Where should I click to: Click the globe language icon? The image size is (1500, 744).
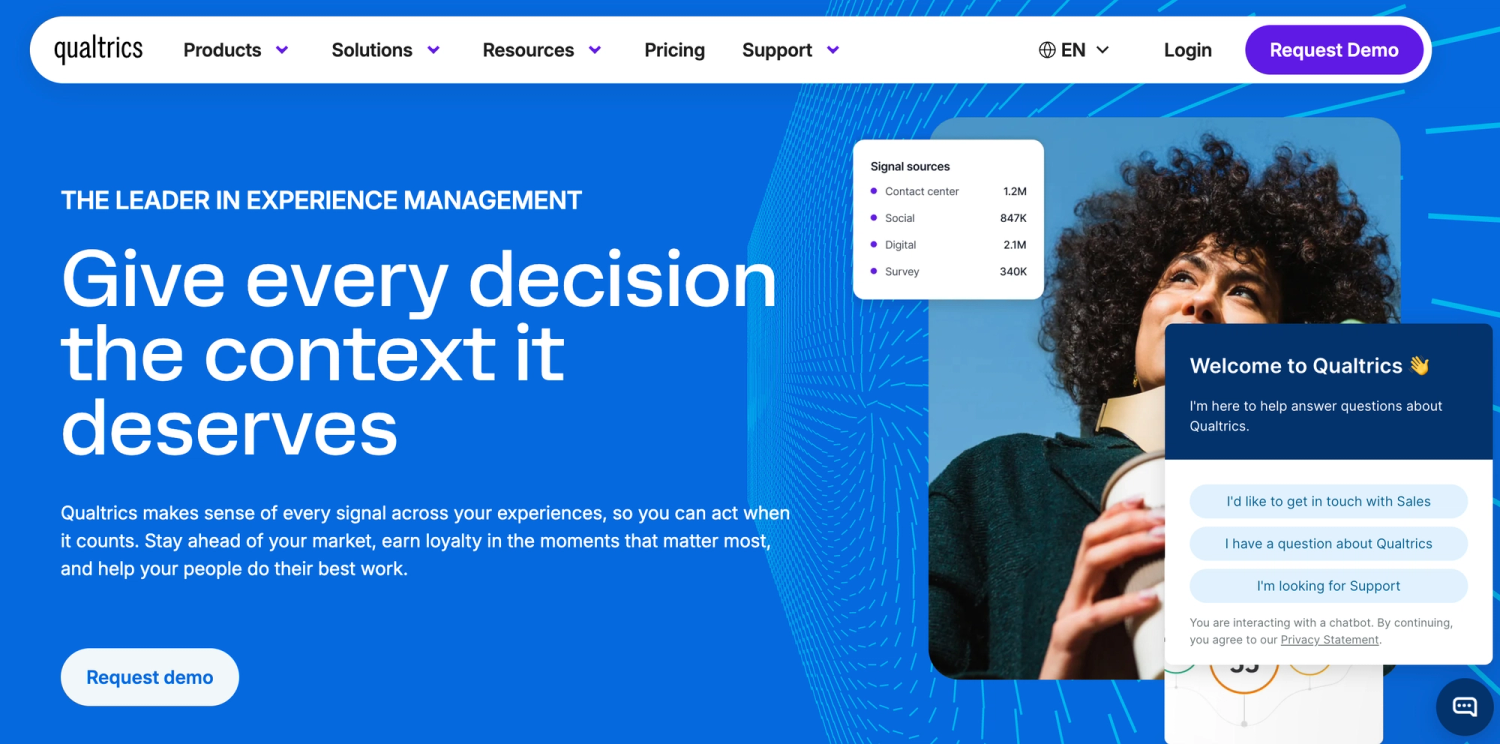(x=1046, y=49)
